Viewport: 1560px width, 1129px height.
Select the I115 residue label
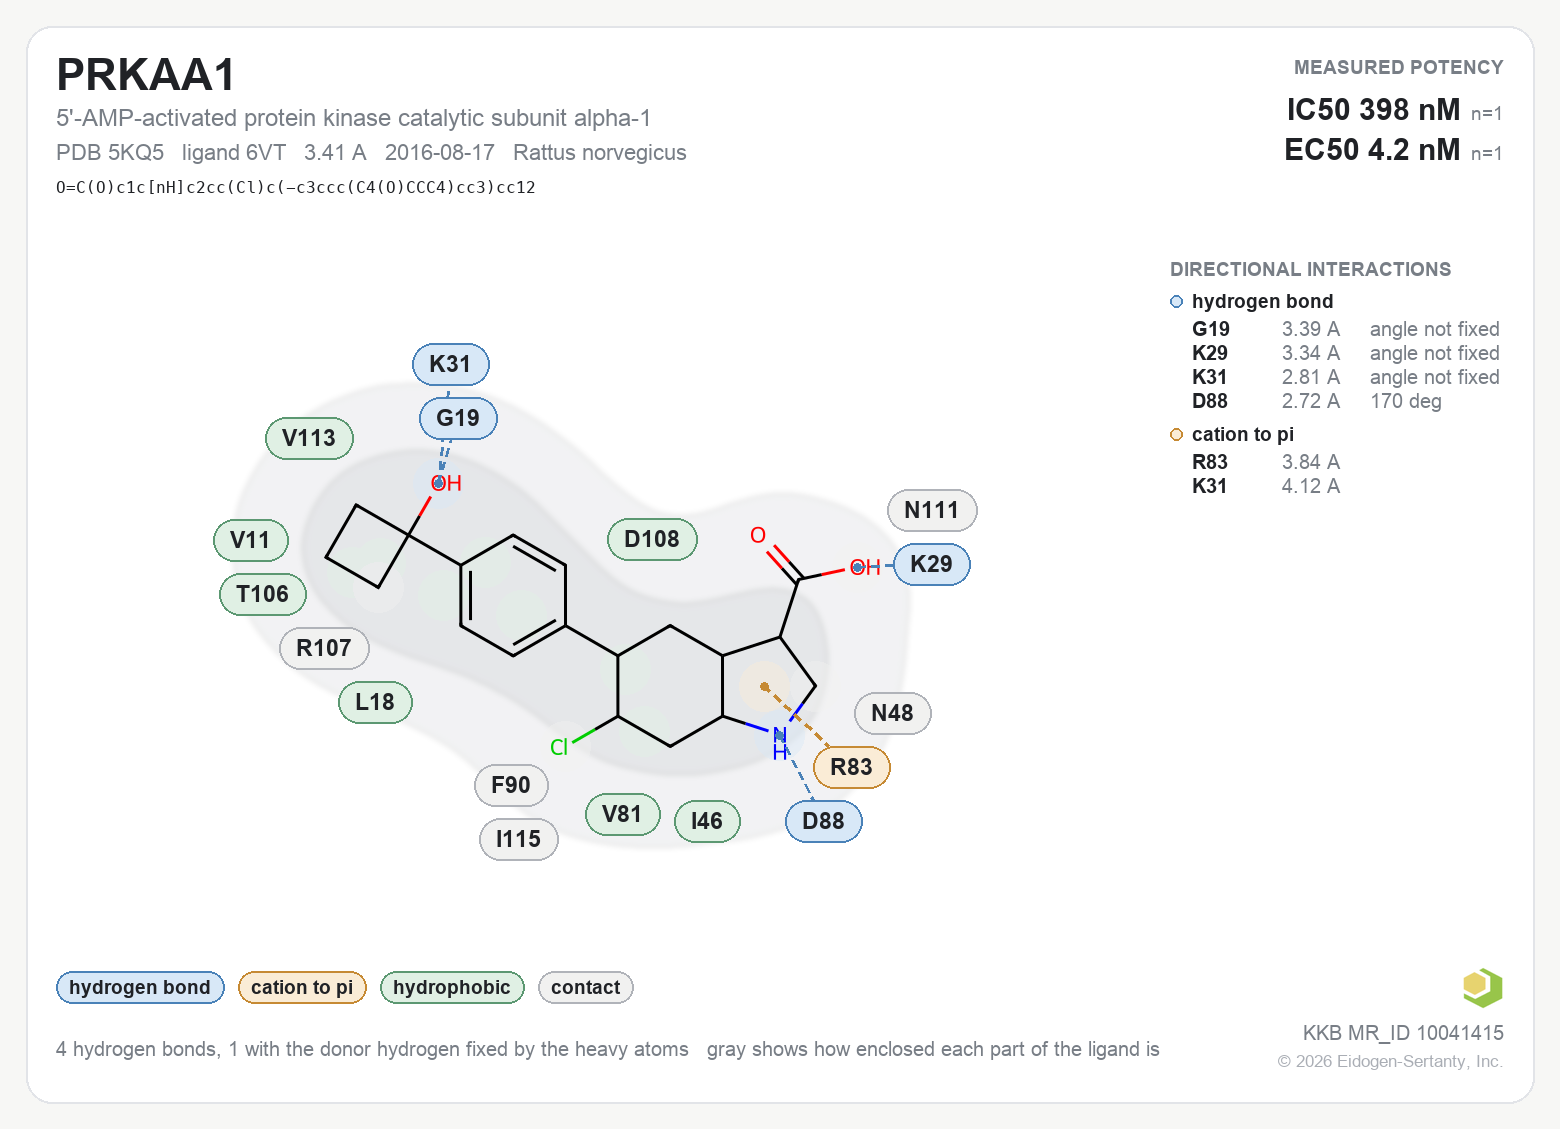click(519, 839)
